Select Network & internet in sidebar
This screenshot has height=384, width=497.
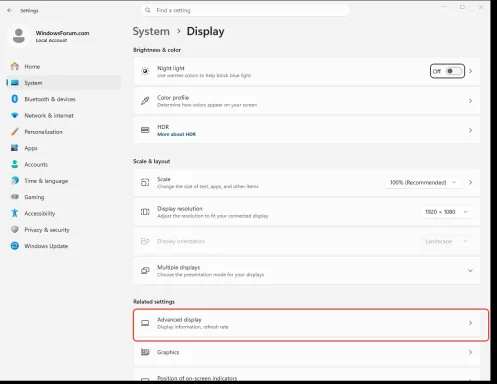64,115
